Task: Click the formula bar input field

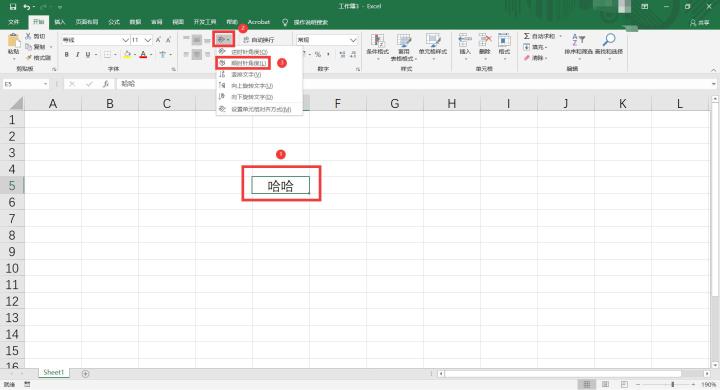Action: (413, 84)
